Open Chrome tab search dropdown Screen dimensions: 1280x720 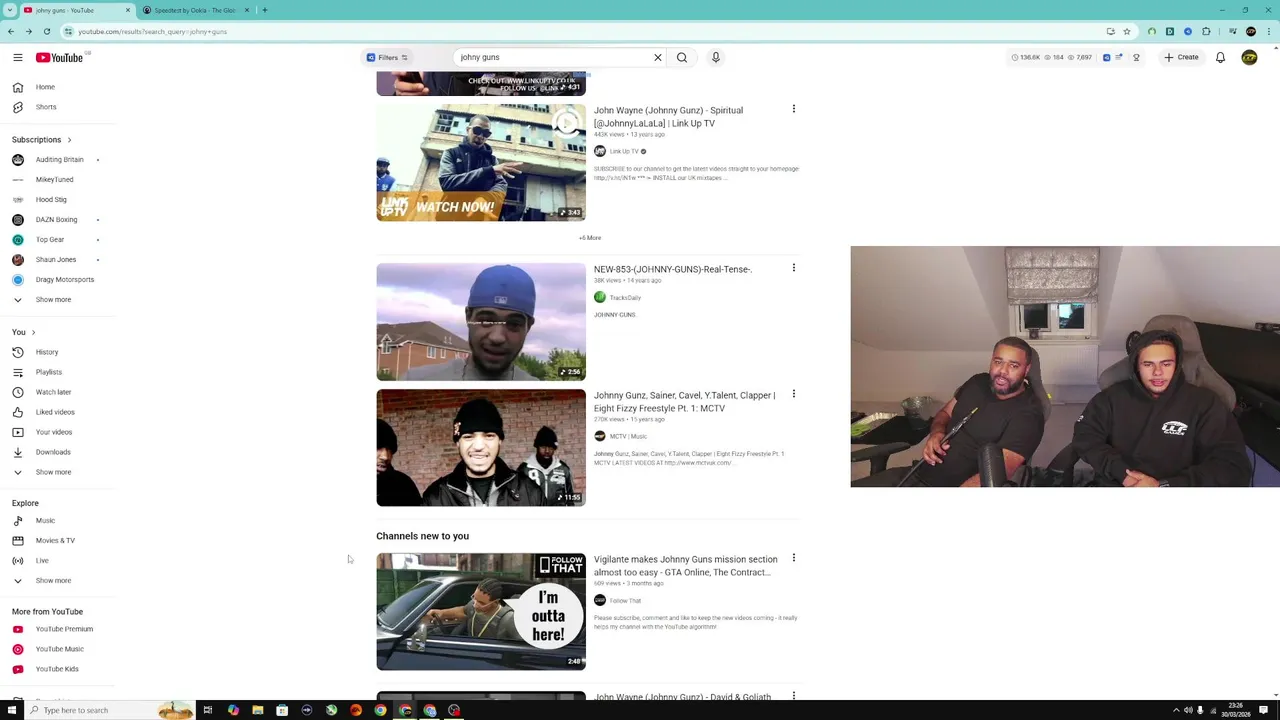pyautogui.click(x=10, y=10)
